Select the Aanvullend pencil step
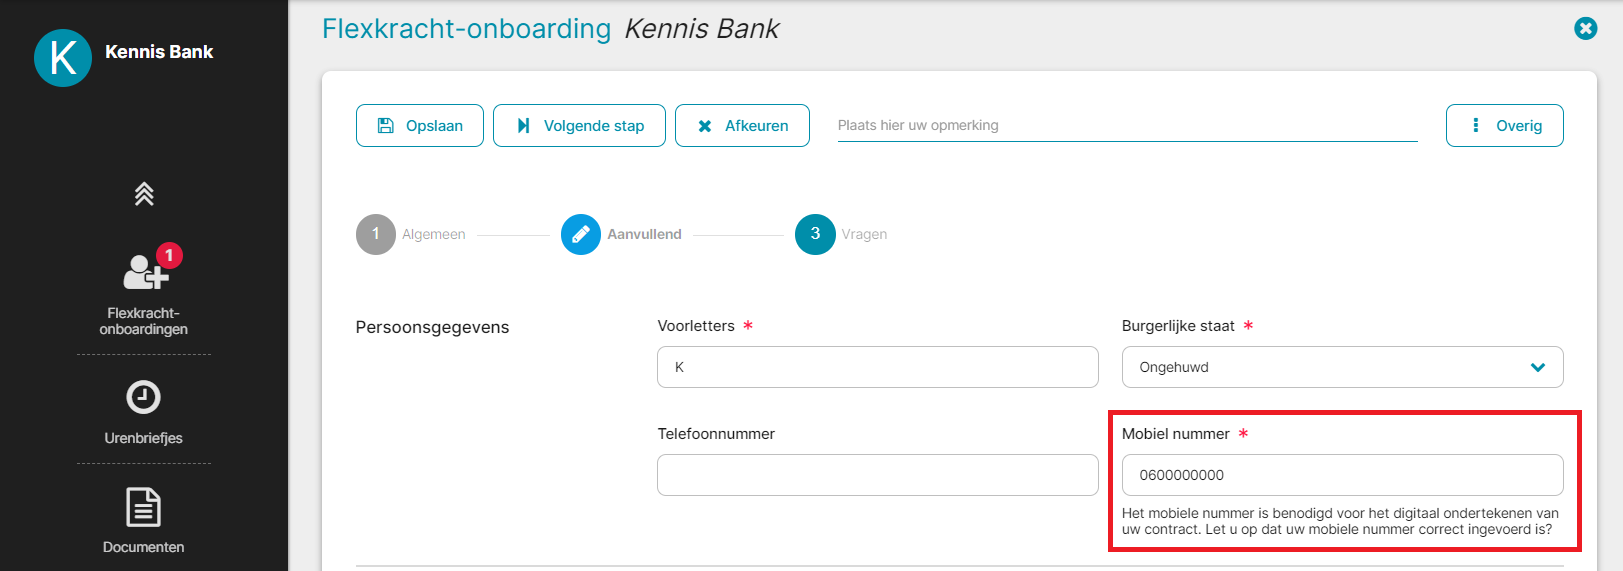This screenshot has width=1623, height=571. 581,234
